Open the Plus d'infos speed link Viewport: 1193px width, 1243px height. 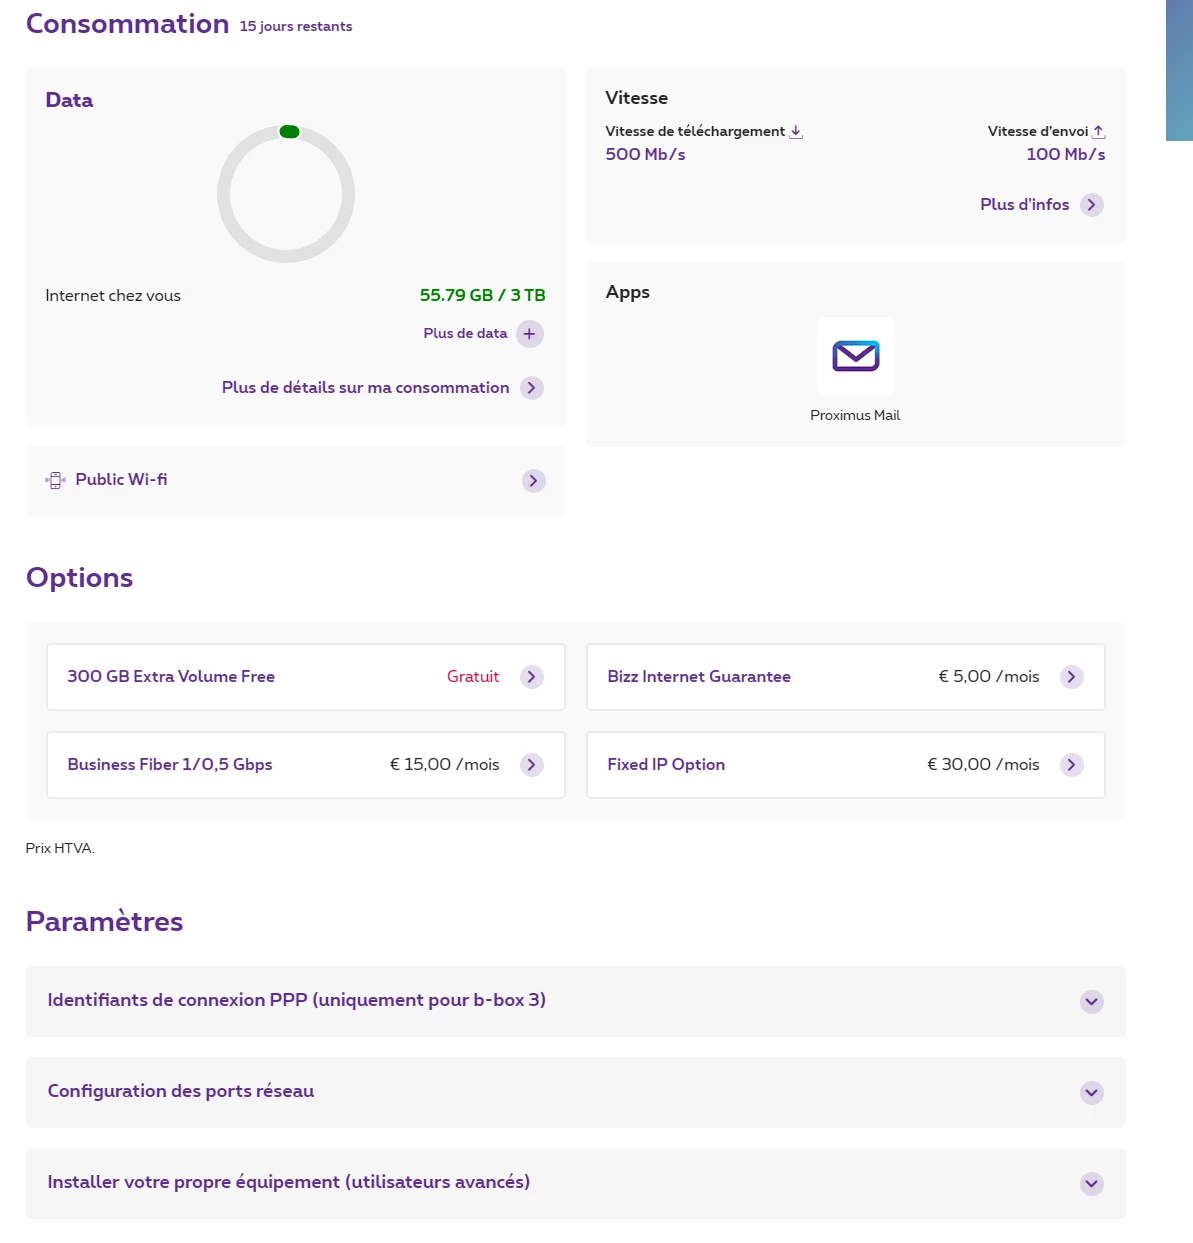pyautogui.click(x=1024, y=205)
